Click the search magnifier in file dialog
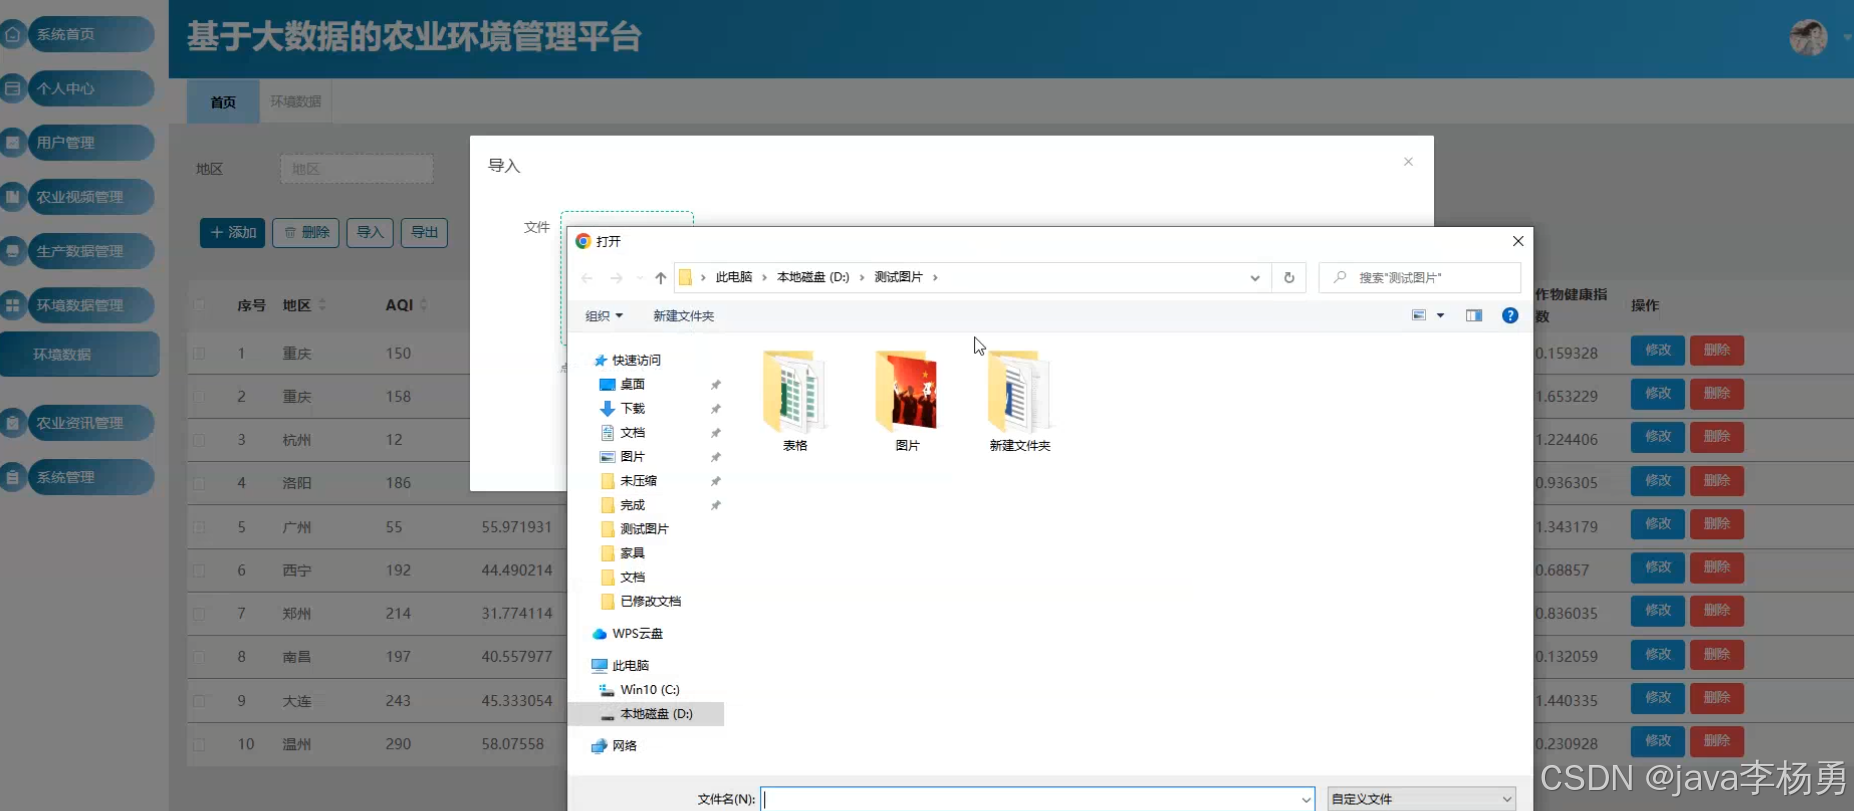The height and width of the screenshot is (811, 1854). pyautogui.click(x=1340, y=277)
